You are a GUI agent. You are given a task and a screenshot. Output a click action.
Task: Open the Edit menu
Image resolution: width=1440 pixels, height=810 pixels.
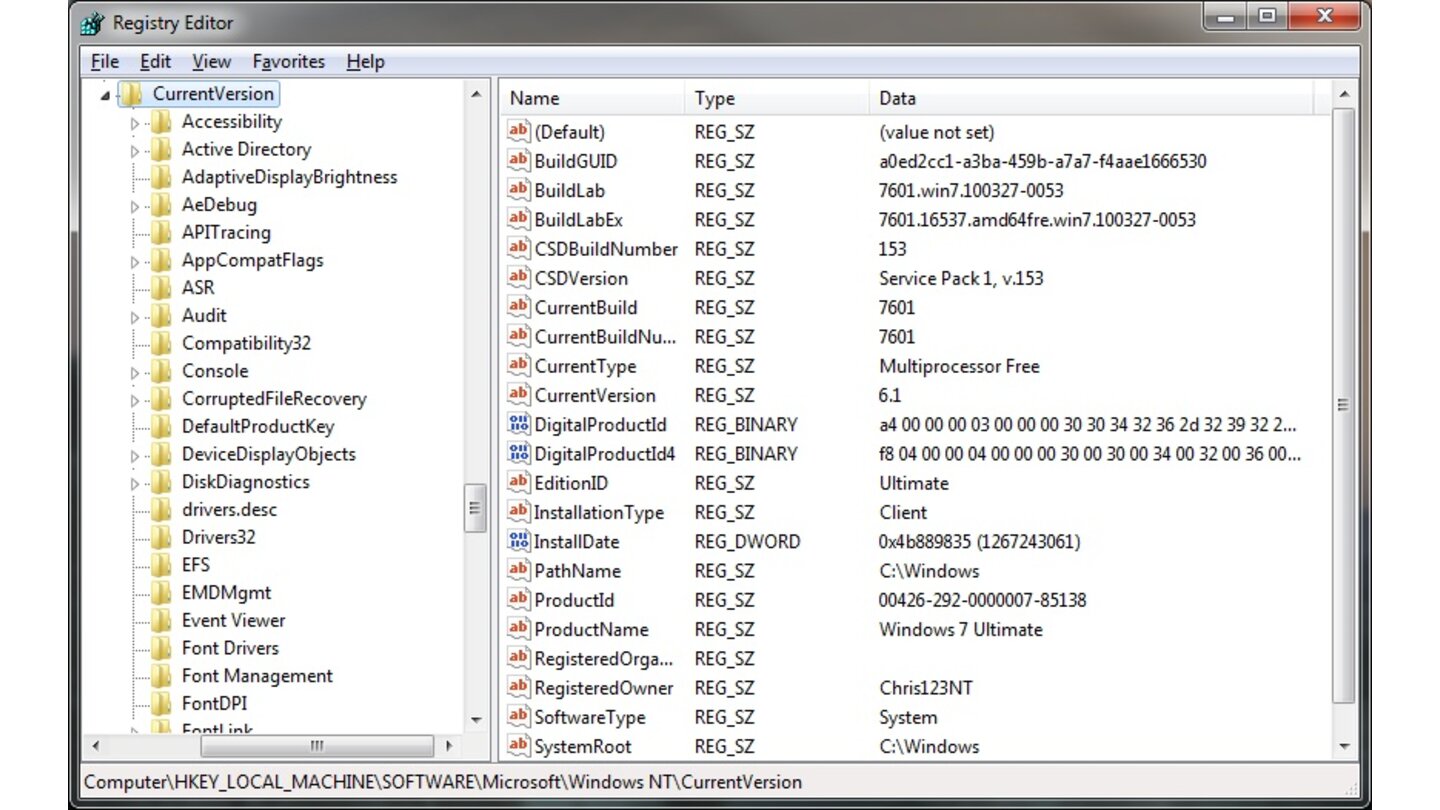click(155, 61)
